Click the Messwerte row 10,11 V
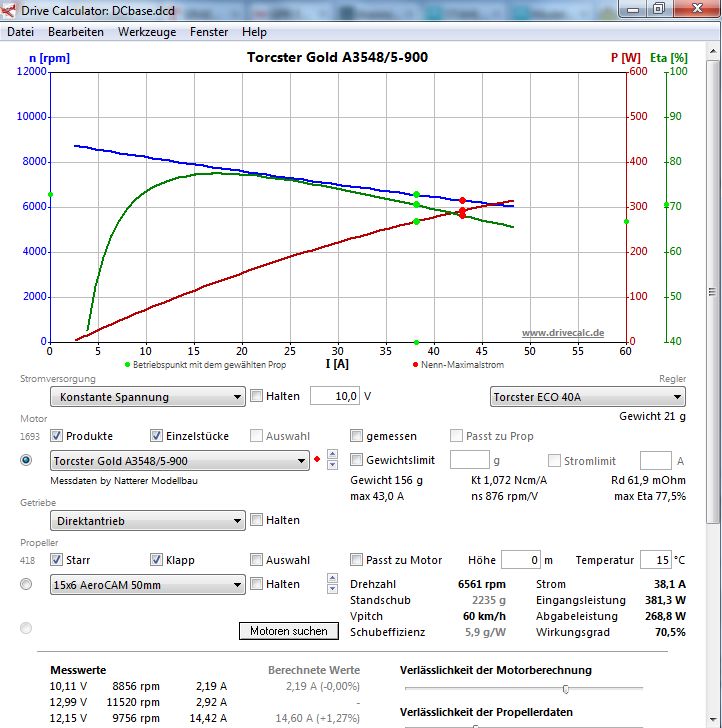 138,686
